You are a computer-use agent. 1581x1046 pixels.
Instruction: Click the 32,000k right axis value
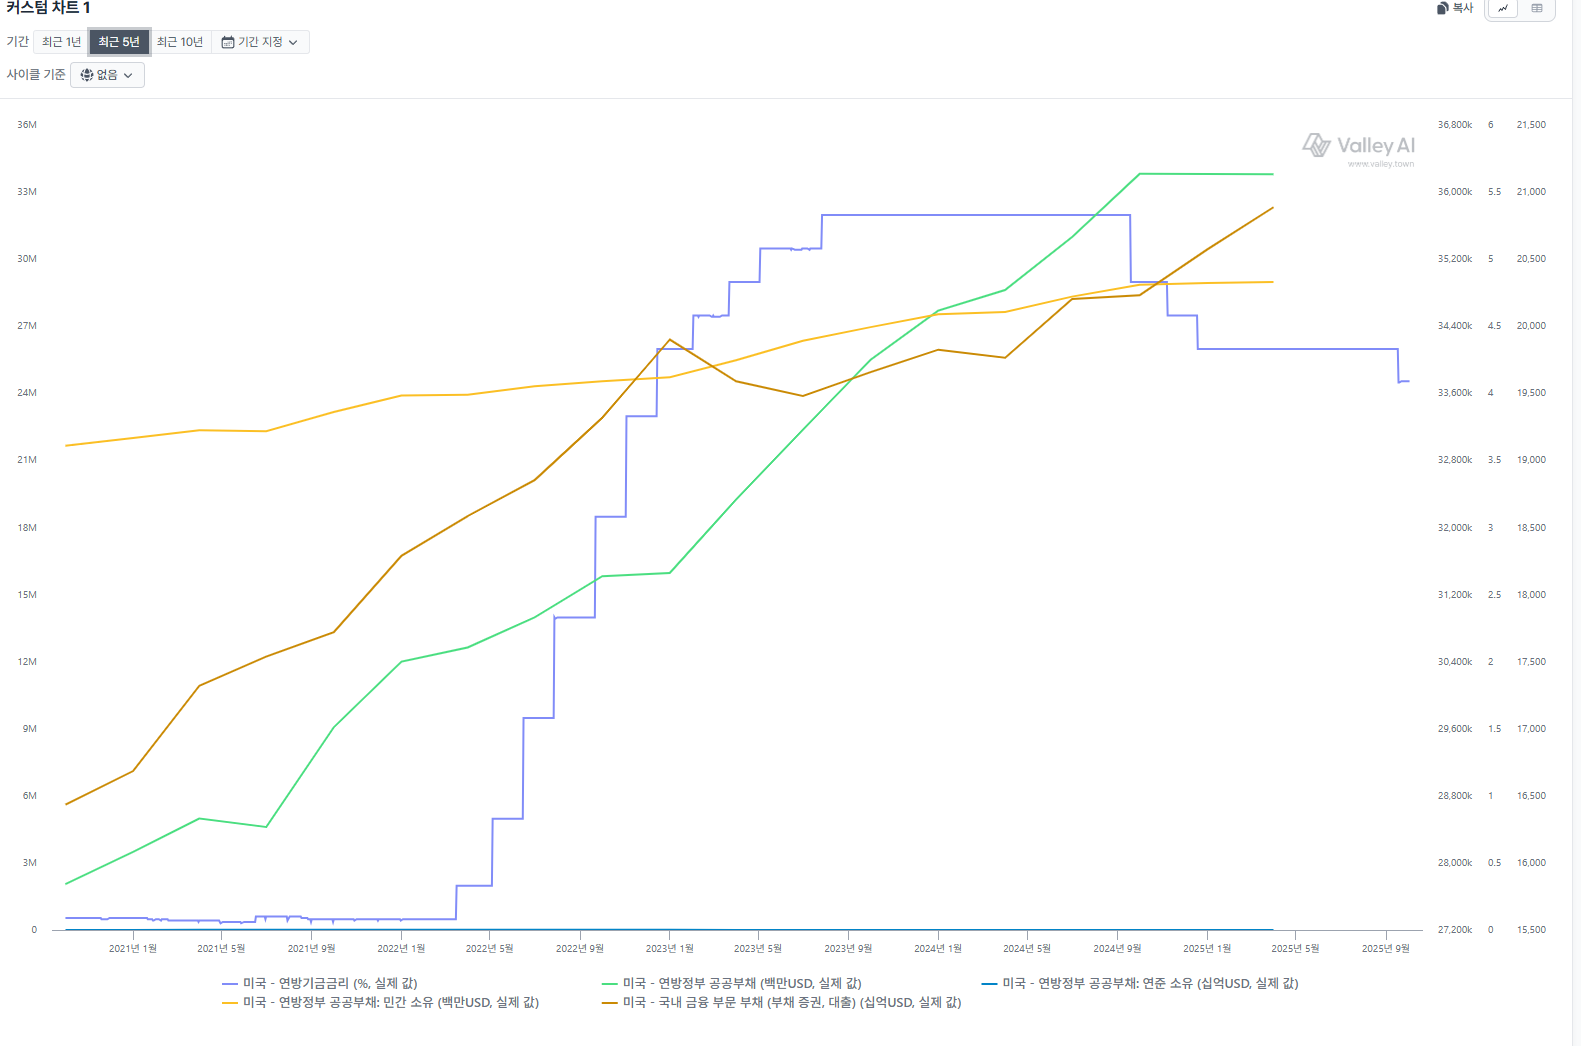point(1455,528)
